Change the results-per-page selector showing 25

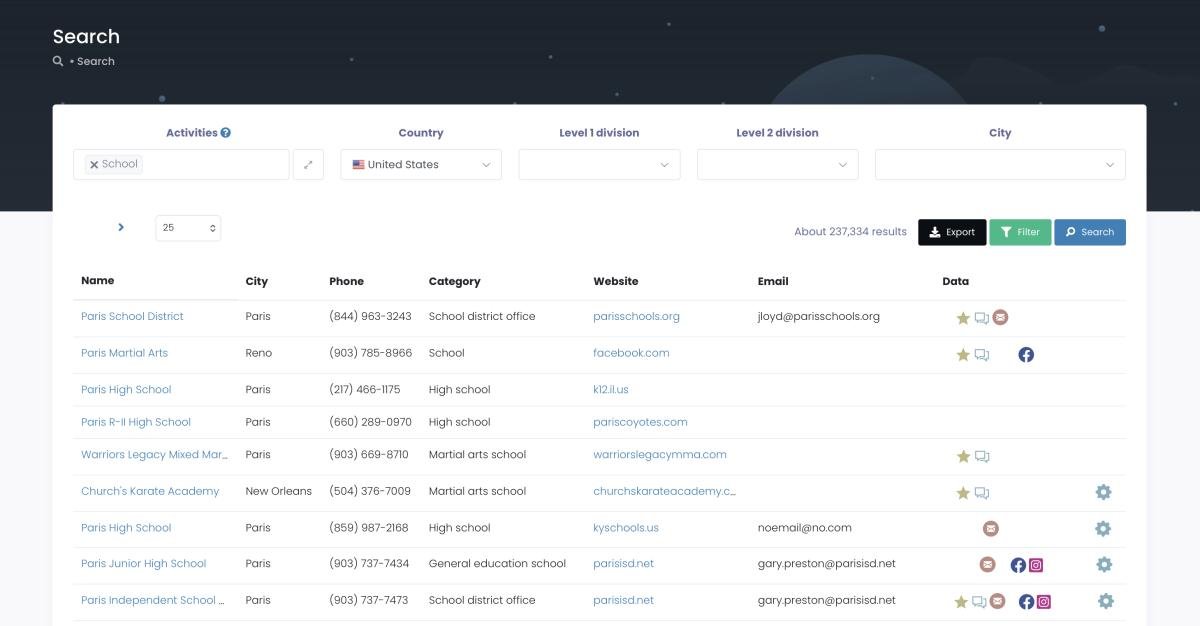(x=188, y=228)
